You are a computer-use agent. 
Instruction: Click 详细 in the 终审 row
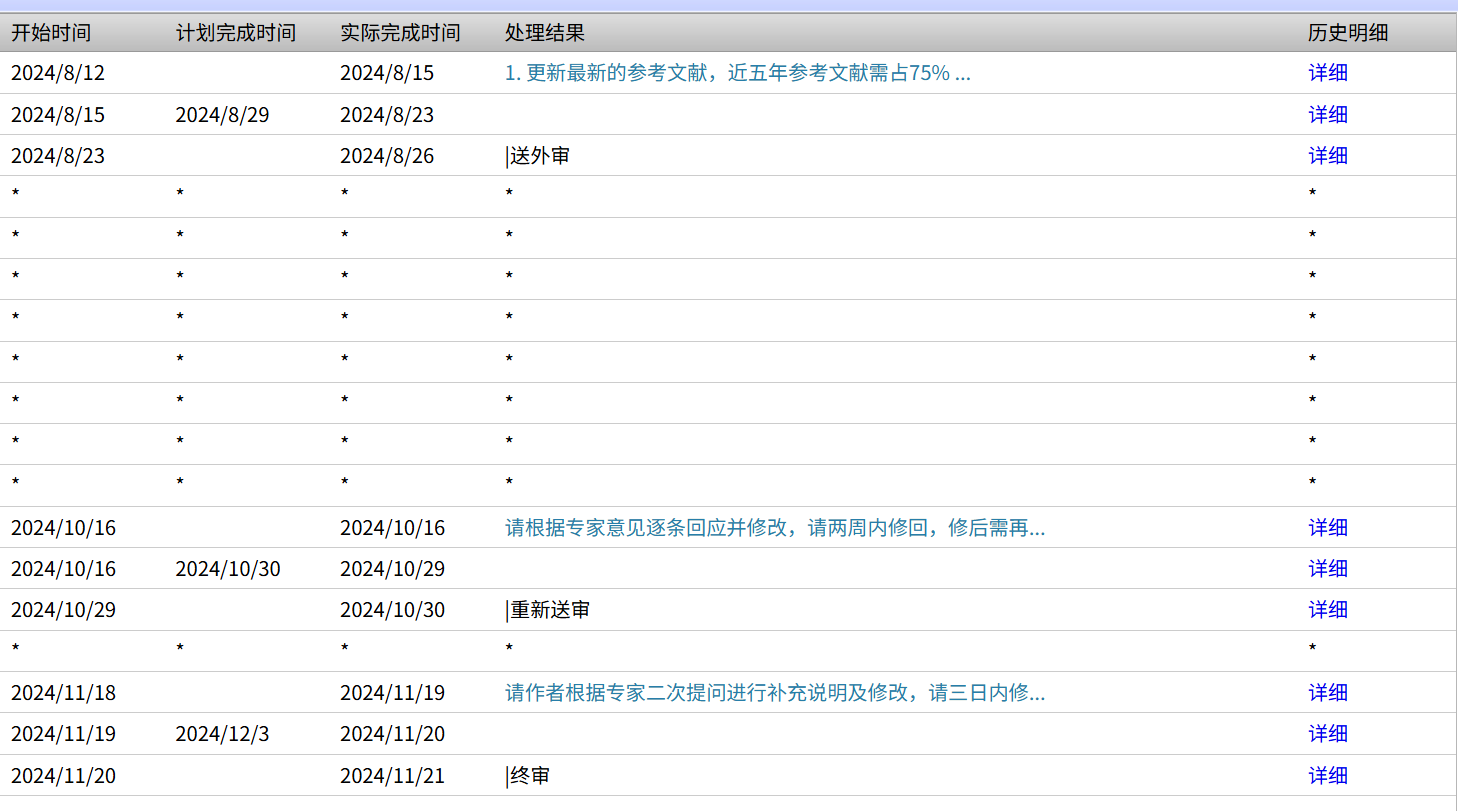click(x=1327, y=776)
